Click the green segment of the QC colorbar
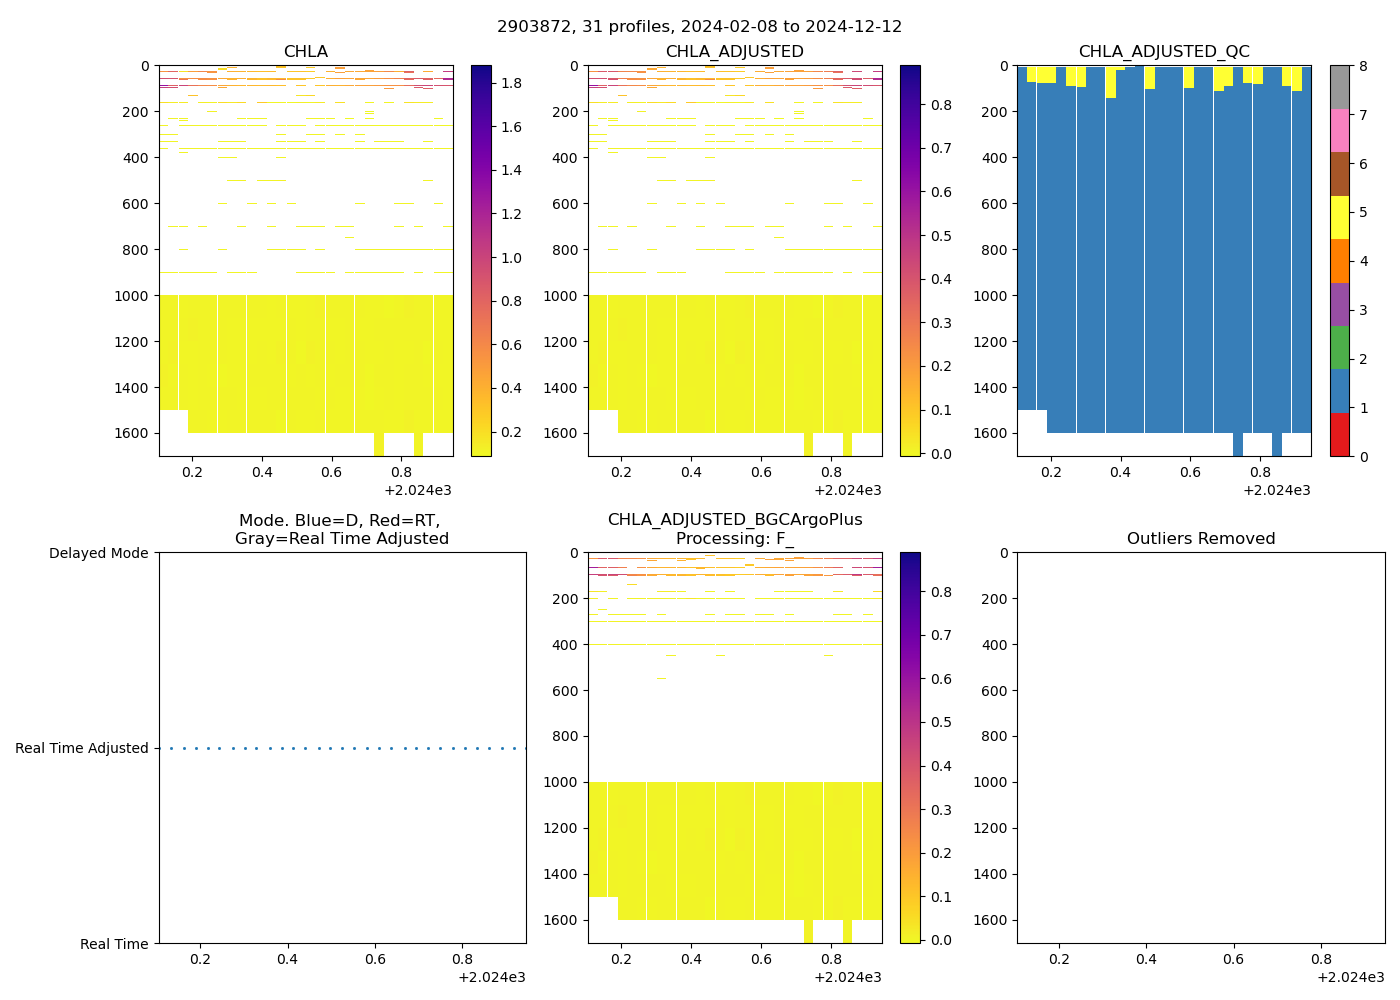The image size is (1400, 1000). click(1339, 348)
